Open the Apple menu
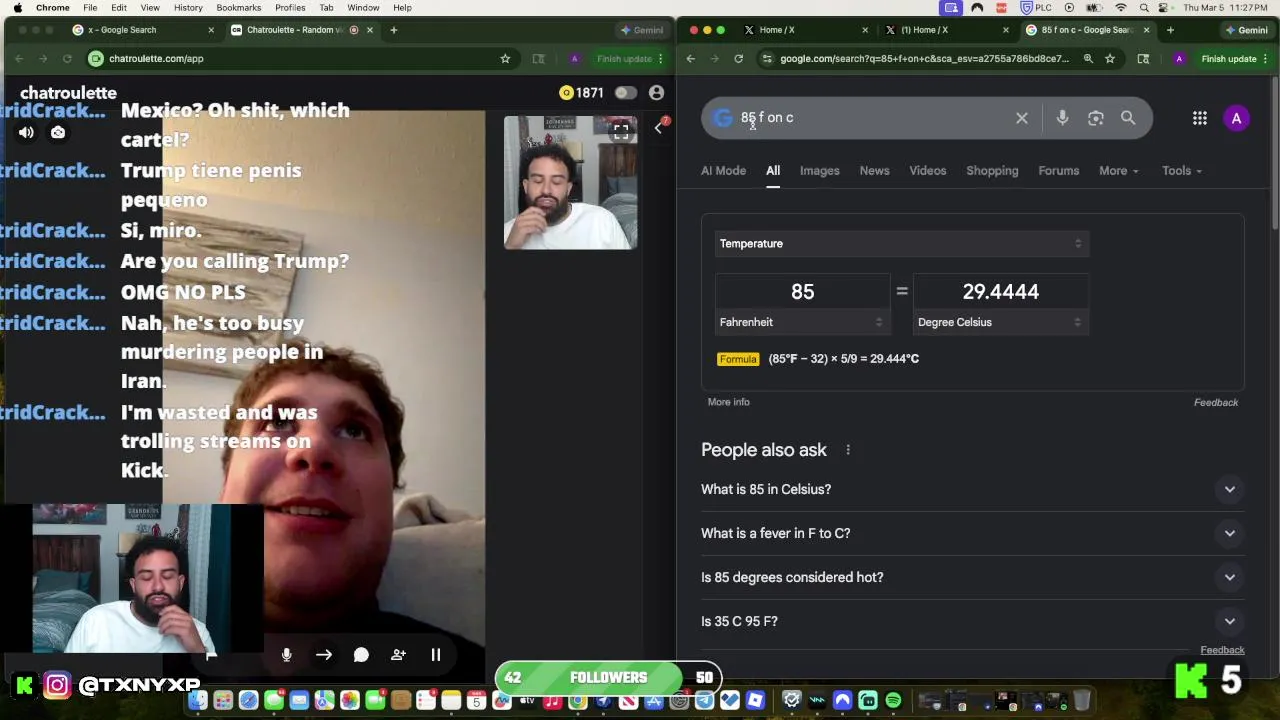The width and height of the screenshot is (1280, 720). pos(17,8)
